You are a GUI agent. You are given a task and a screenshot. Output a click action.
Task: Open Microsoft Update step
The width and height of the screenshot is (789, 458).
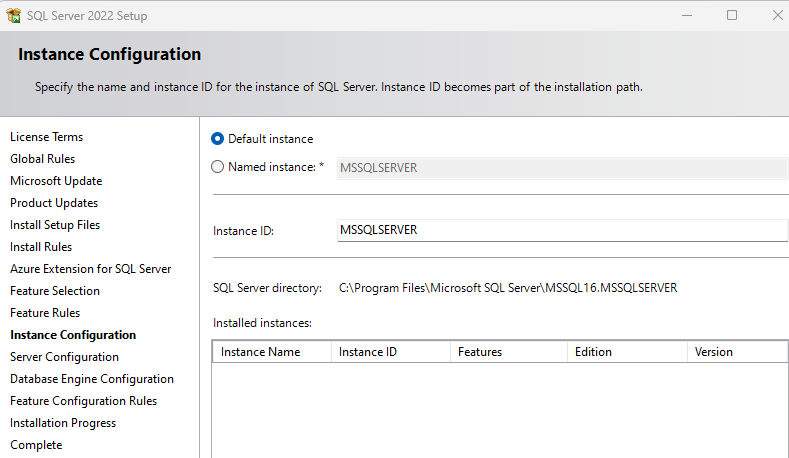[56, 181]
